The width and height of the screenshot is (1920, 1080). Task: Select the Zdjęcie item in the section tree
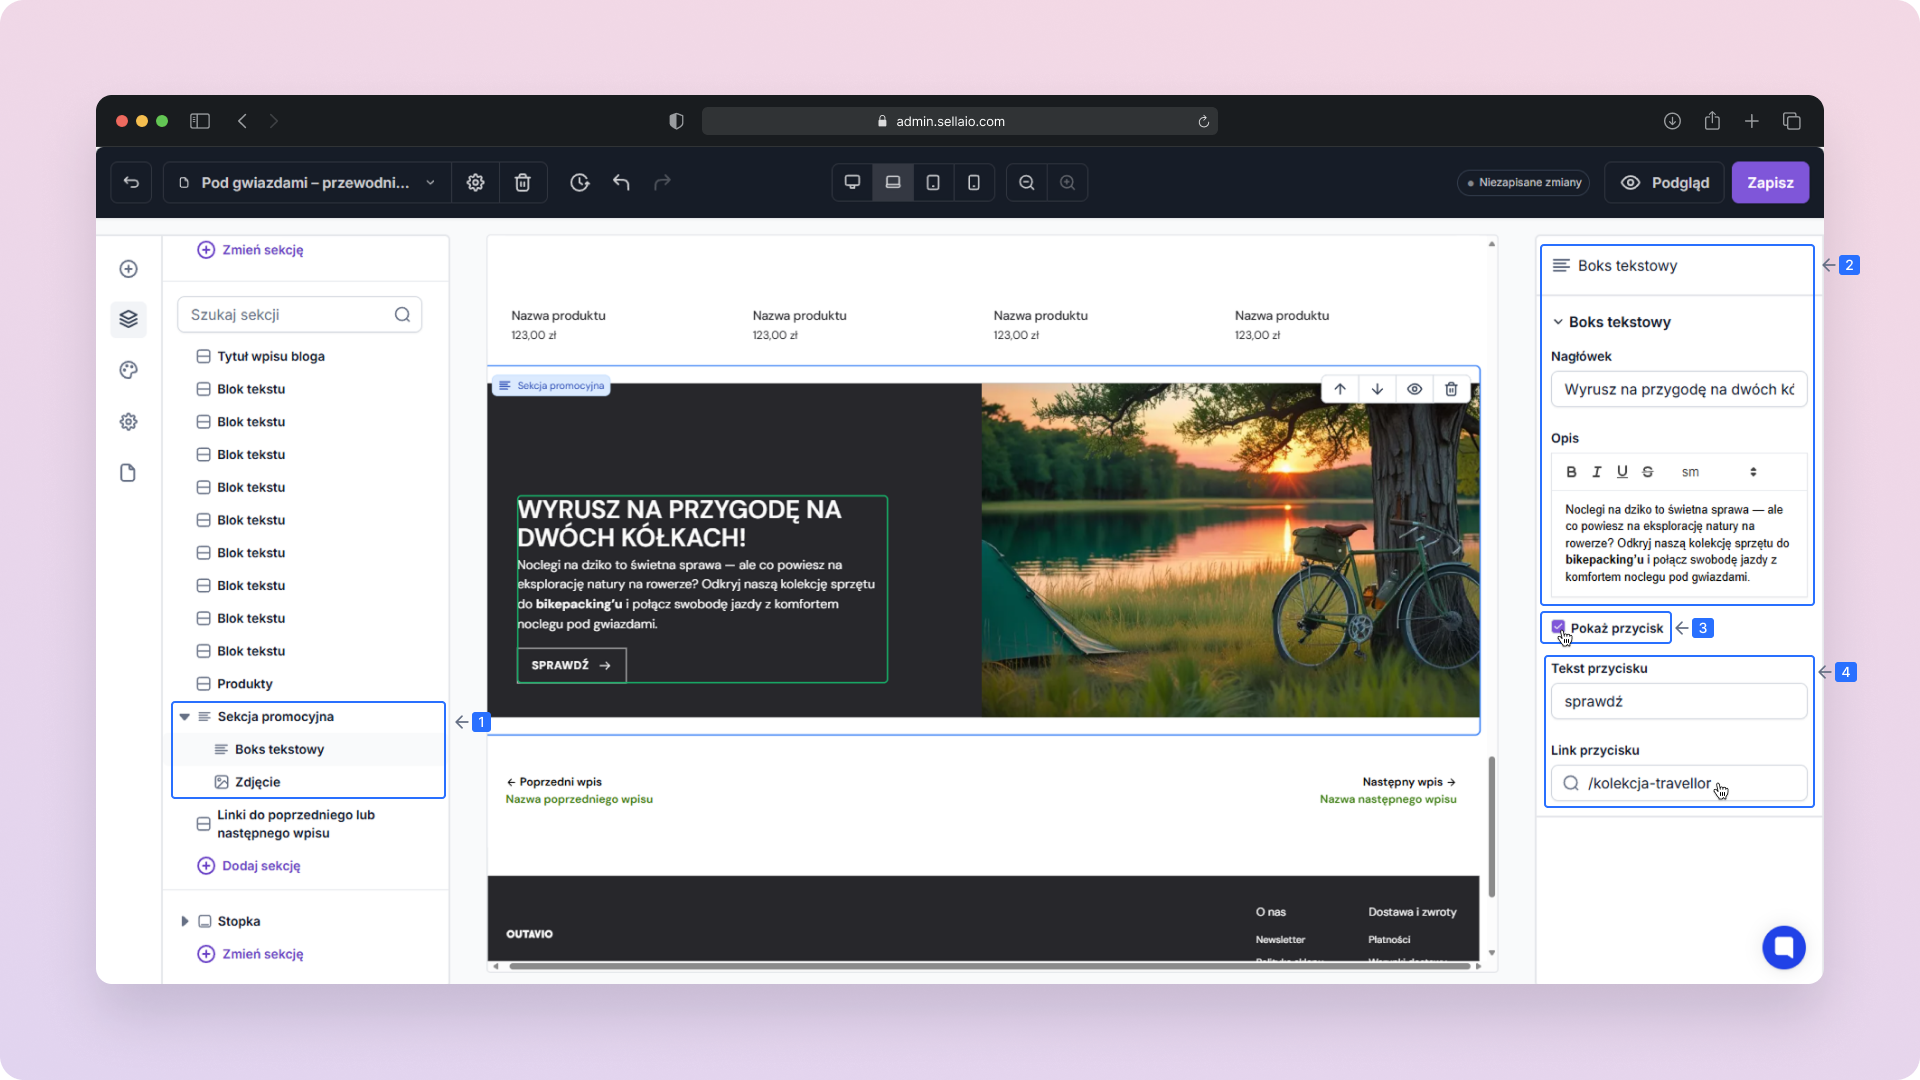point(257,782)
